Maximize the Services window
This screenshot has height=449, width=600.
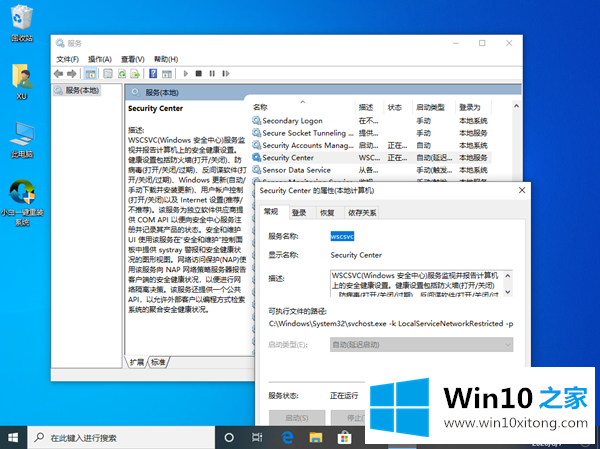[482, 43]
